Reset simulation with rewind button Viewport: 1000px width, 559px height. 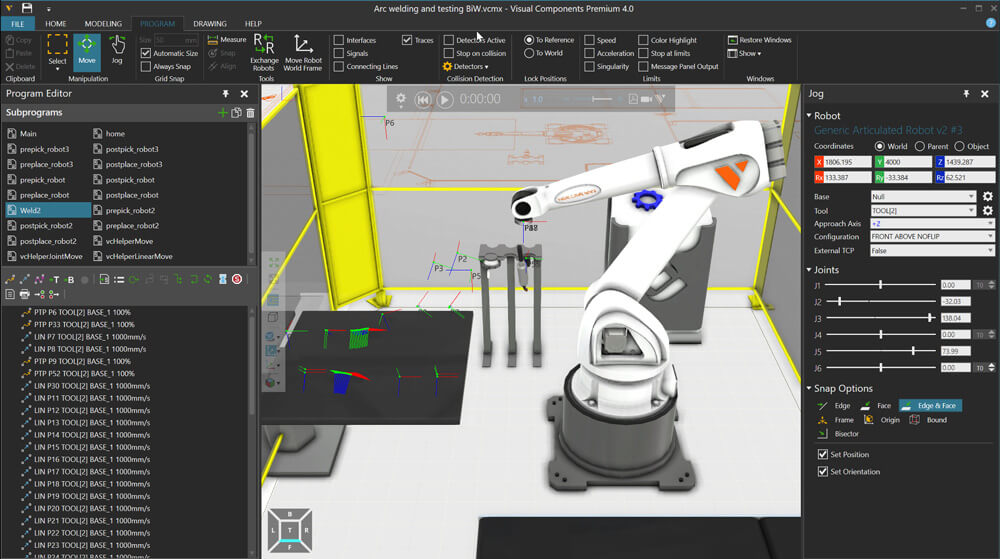(x=423, y=99)
